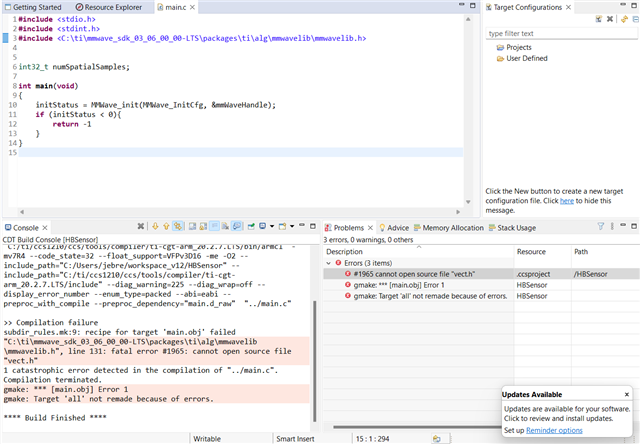The height and width of the screenshot is (444, 640).
Task: Click line 3 marker in editor margin
Action: [5, 38]
